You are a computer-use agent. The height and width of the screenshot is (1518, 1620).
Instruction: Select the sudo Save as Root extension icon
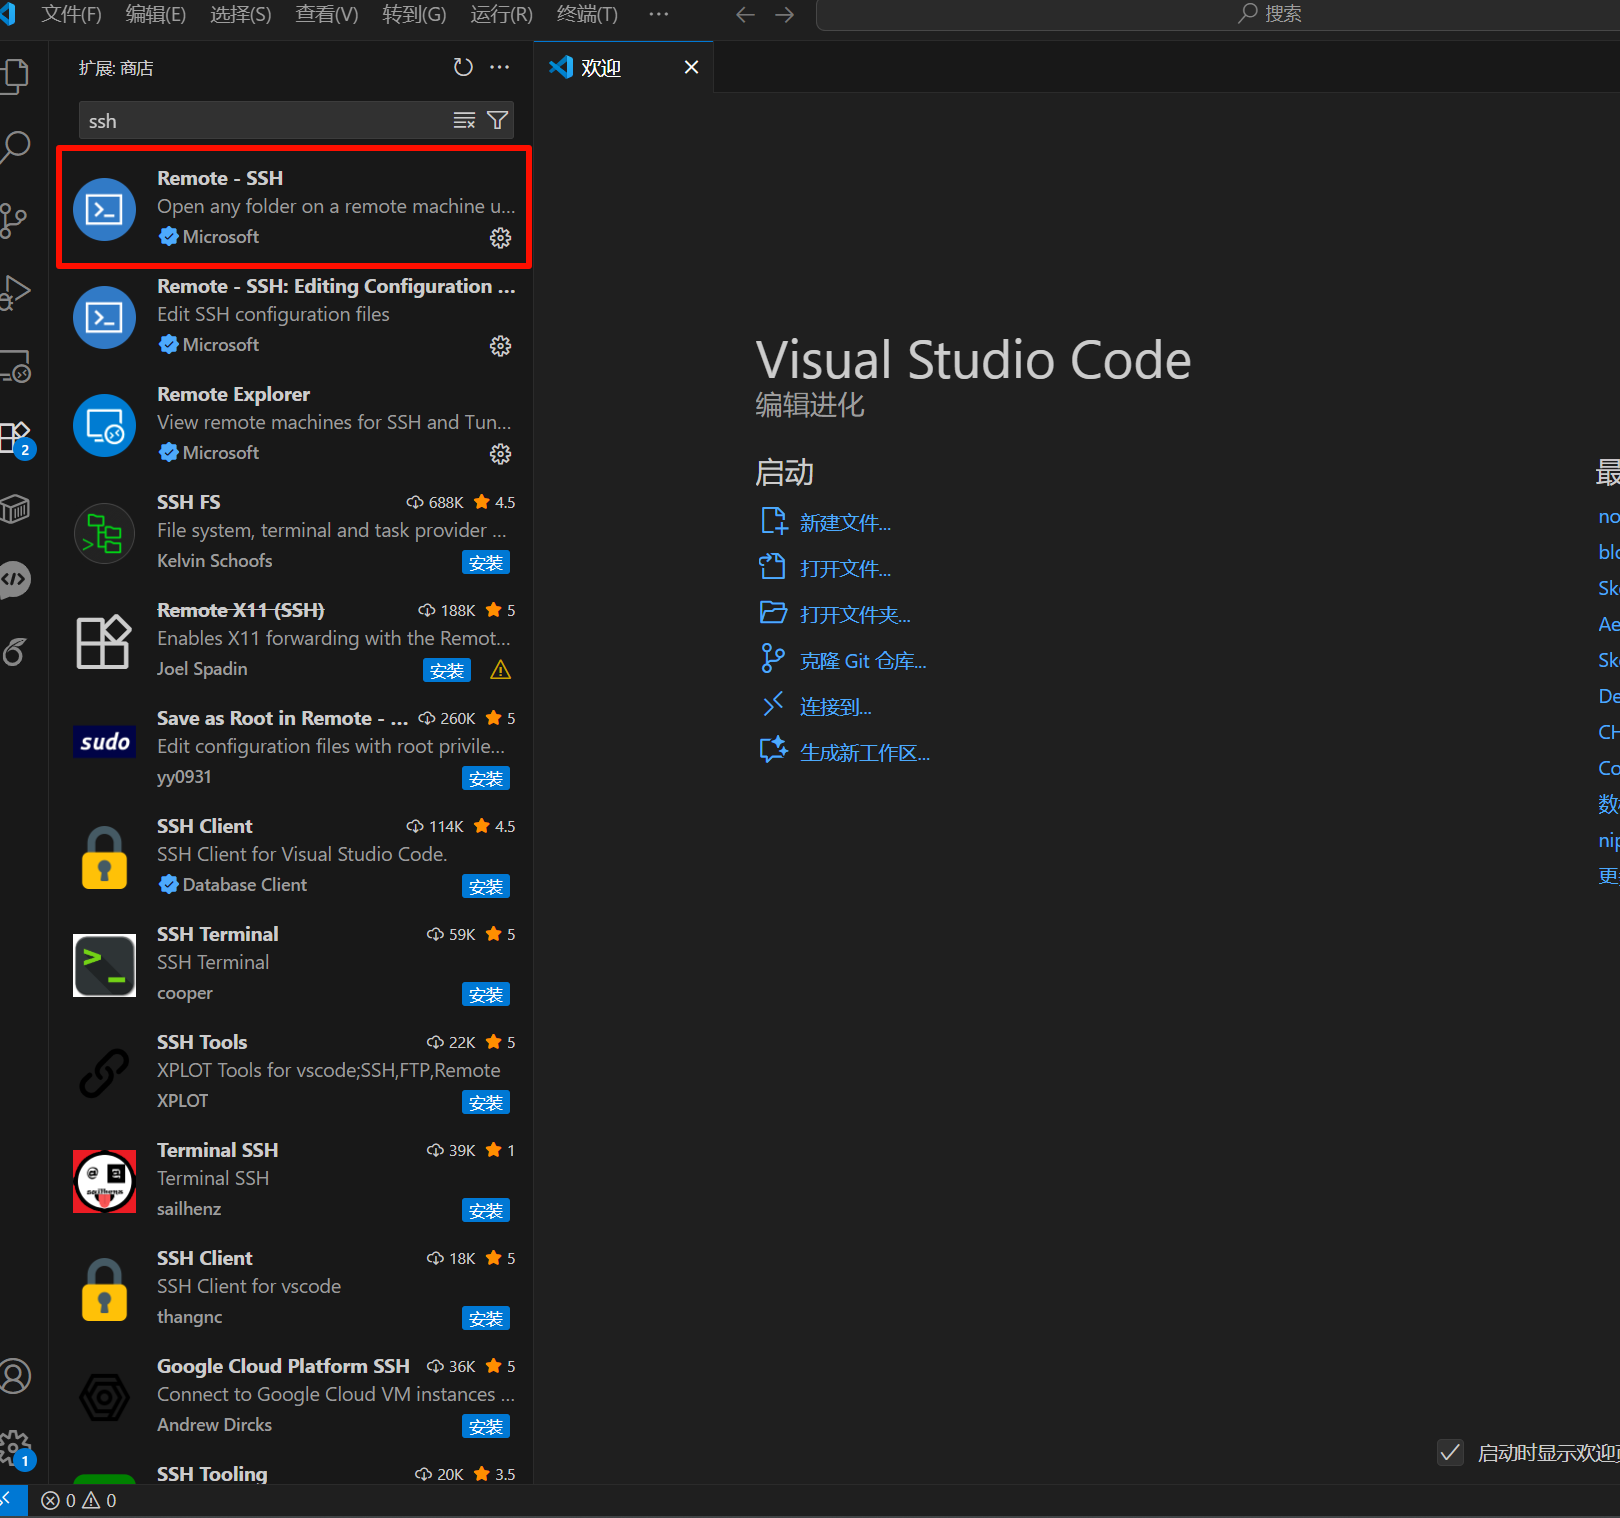104,741
